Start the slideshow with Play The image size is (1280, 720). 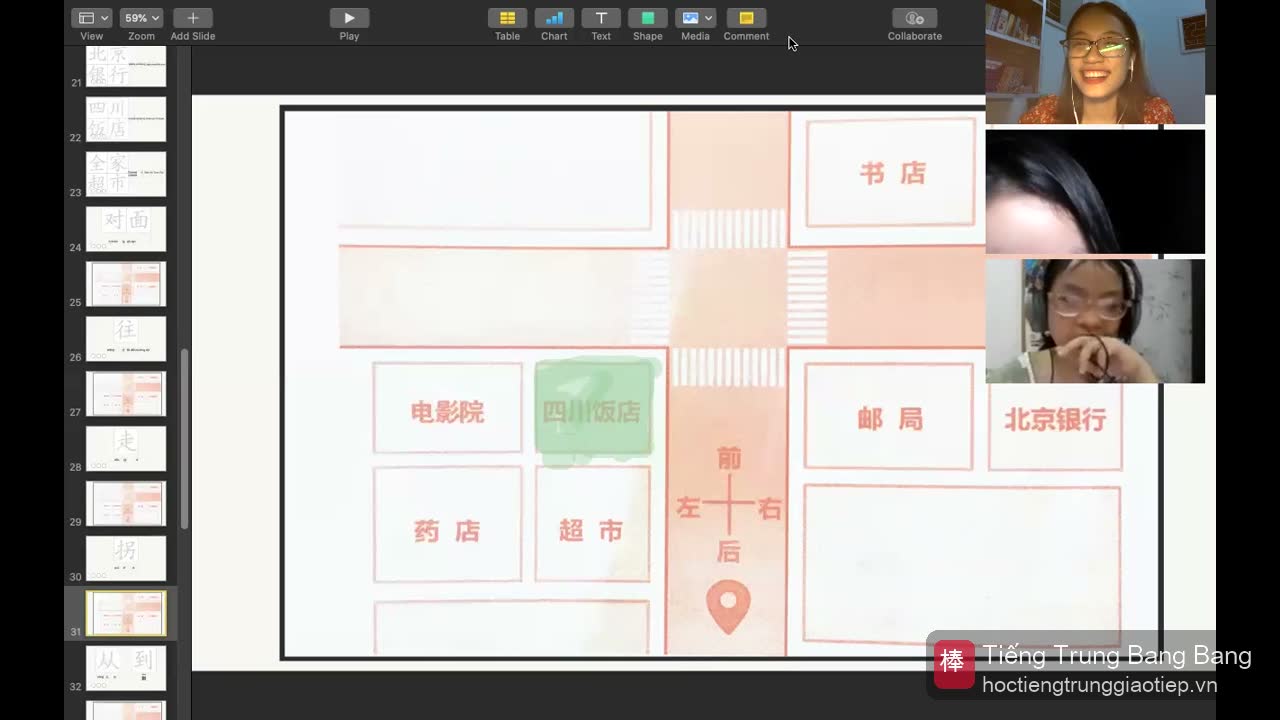pyautogui.click(x=349, y=18)
